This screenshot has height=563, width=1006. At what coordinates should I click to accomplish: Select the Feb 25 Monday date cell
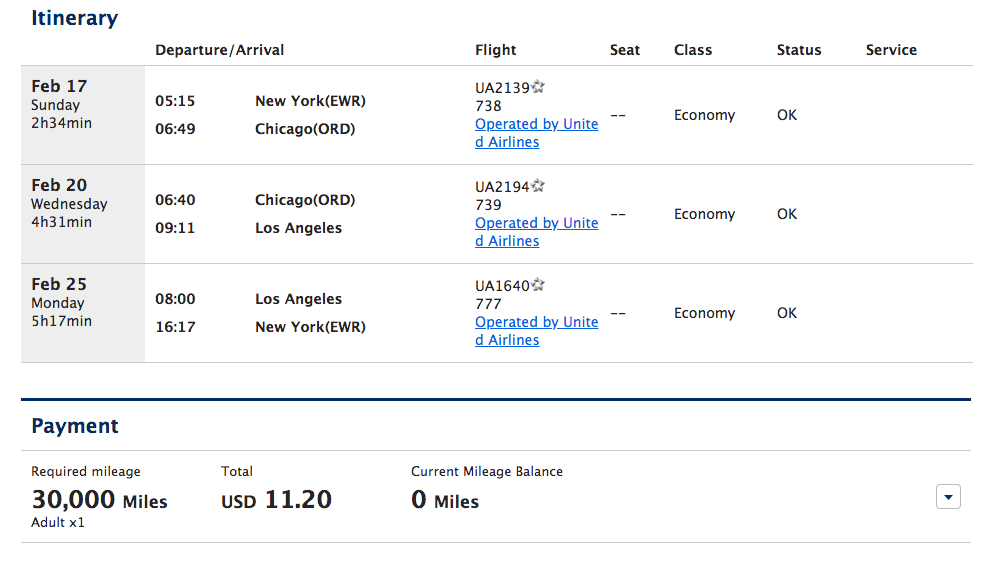[x=83, y=313]
